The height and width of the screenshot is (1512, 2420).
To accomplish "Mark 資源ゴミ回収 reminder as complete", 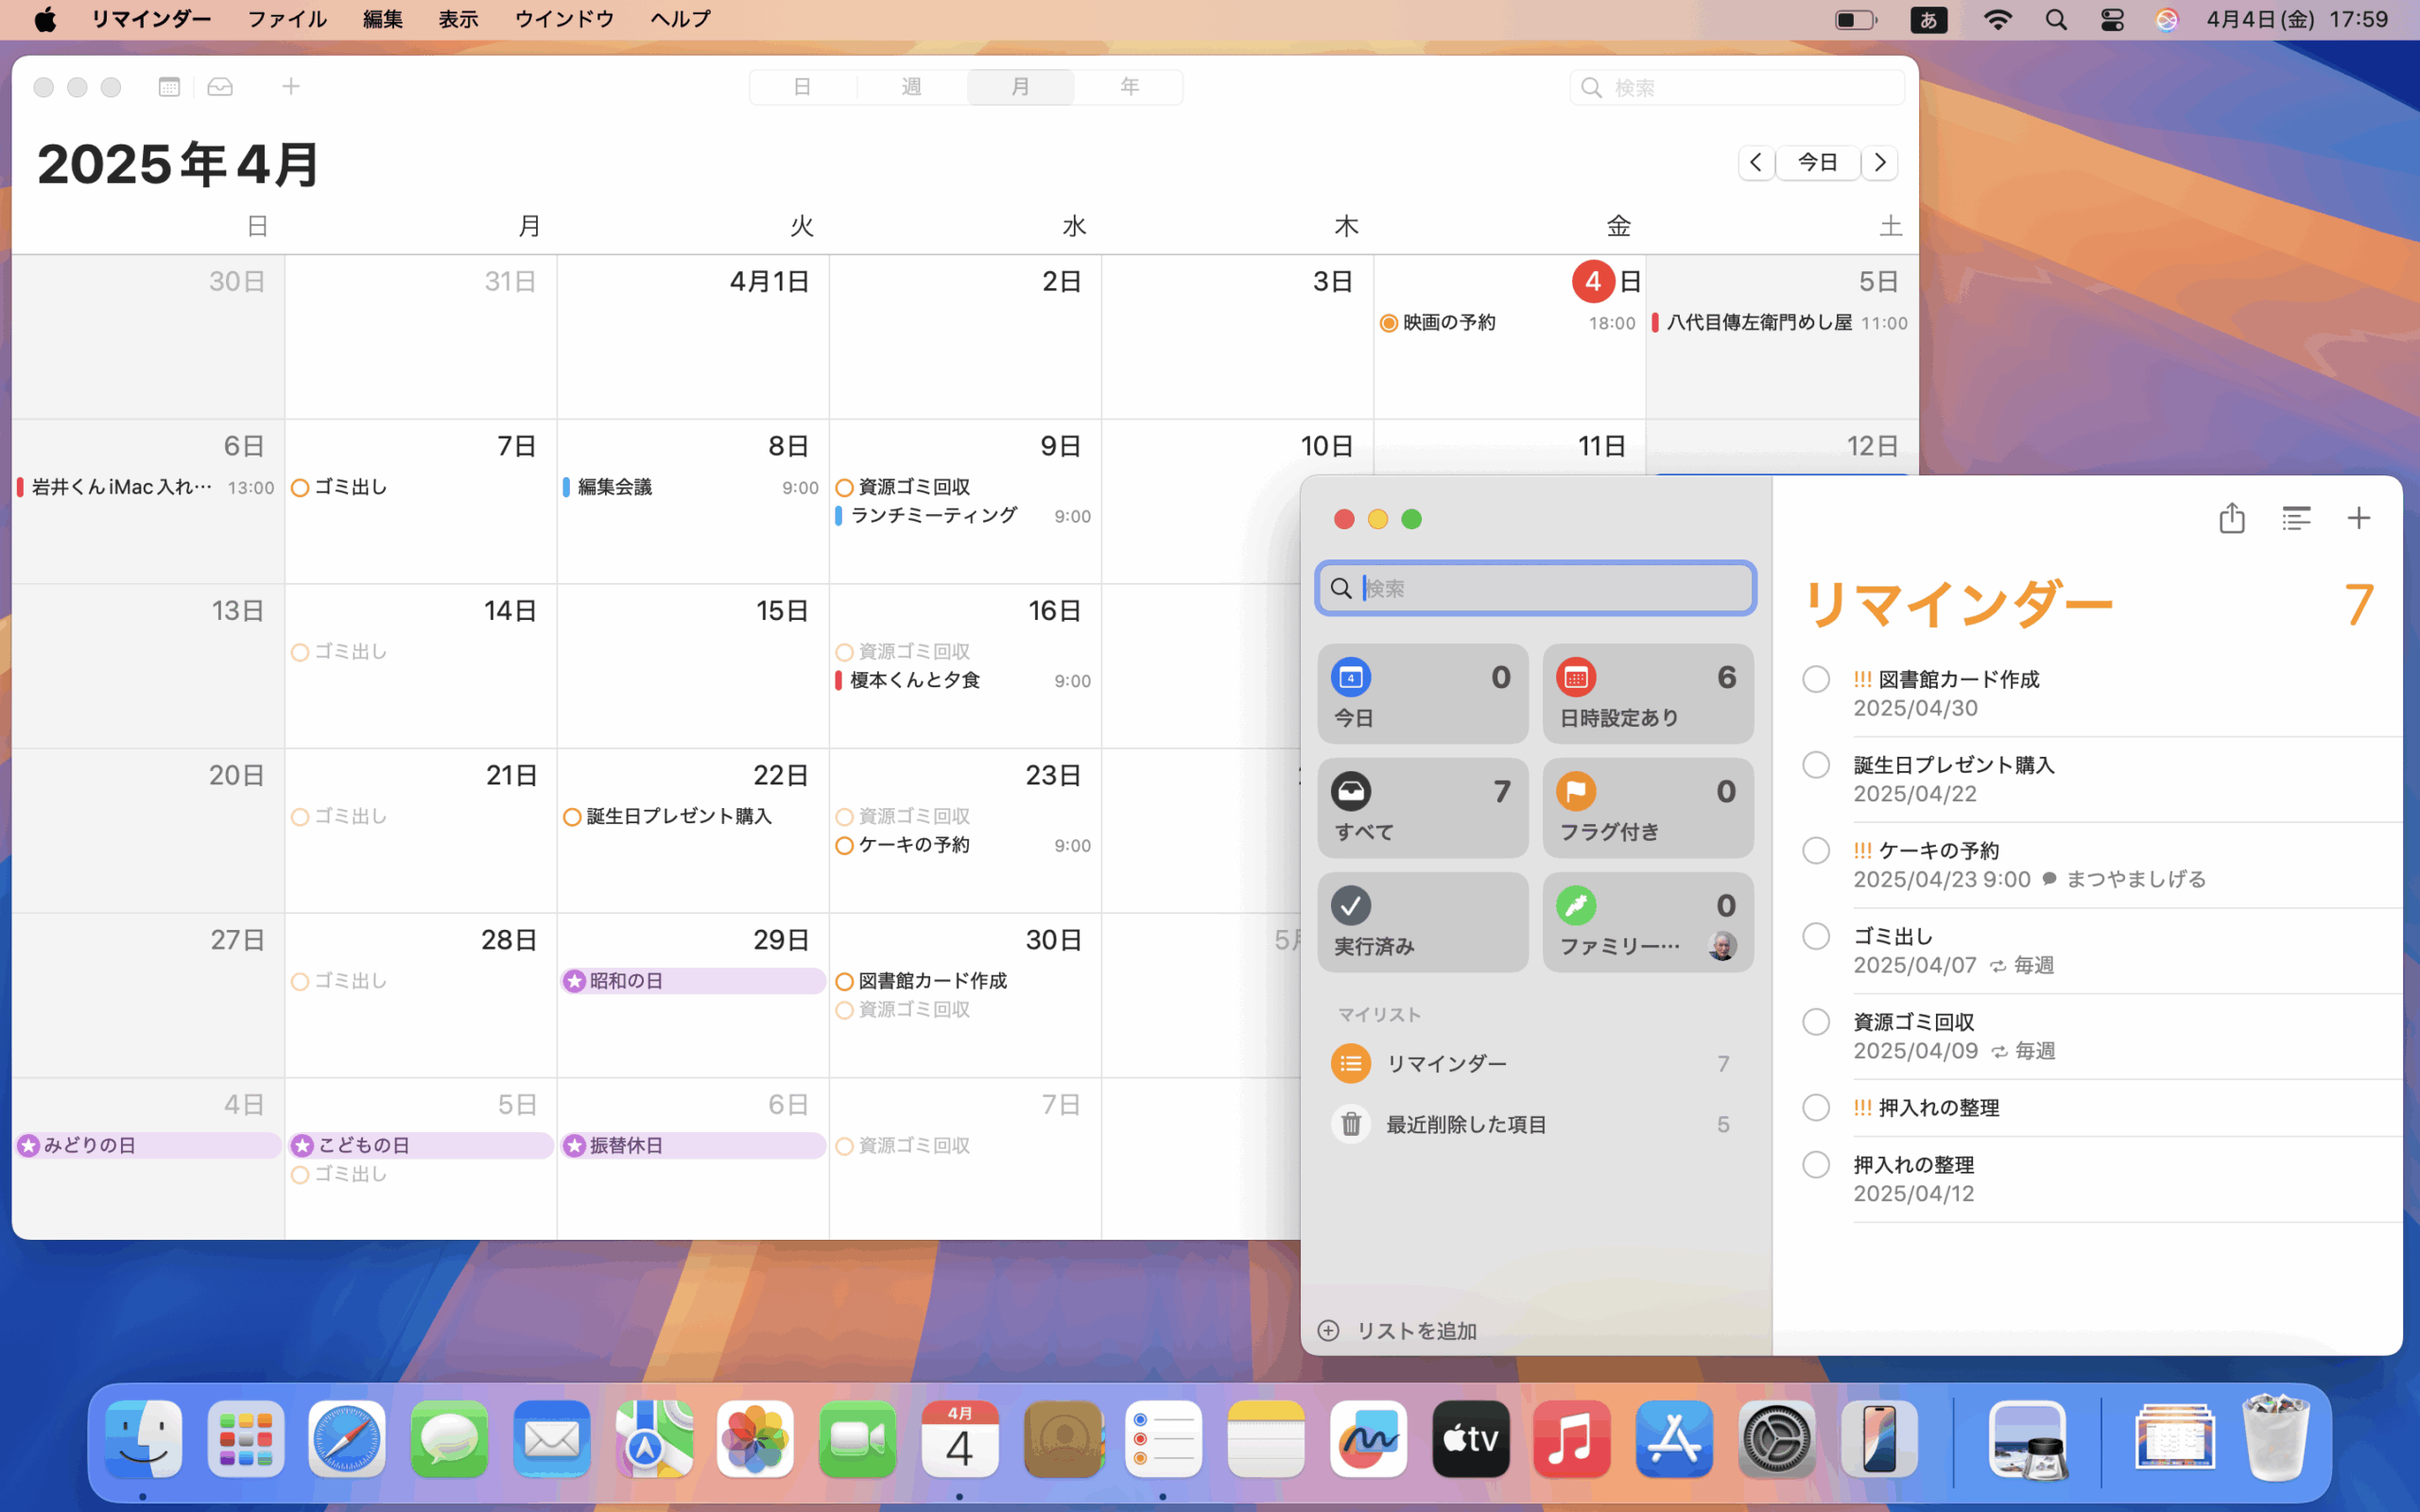I will pos(1816,1022).
